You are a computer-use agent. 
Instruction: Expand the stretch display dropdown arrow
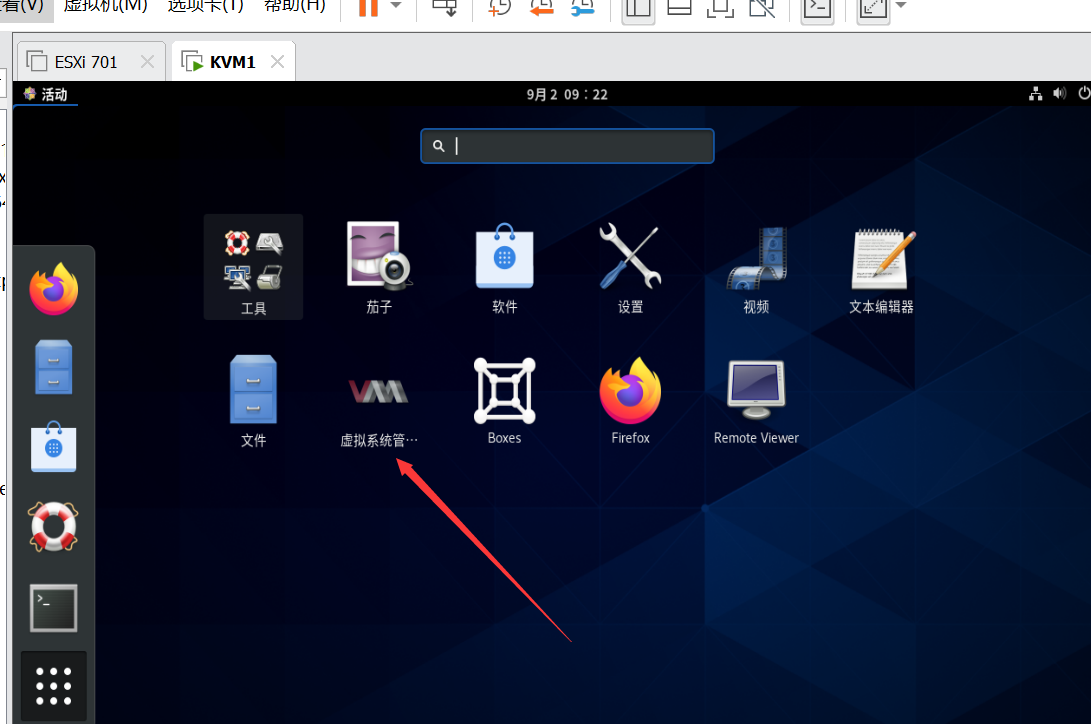click(x=901, y=6)
